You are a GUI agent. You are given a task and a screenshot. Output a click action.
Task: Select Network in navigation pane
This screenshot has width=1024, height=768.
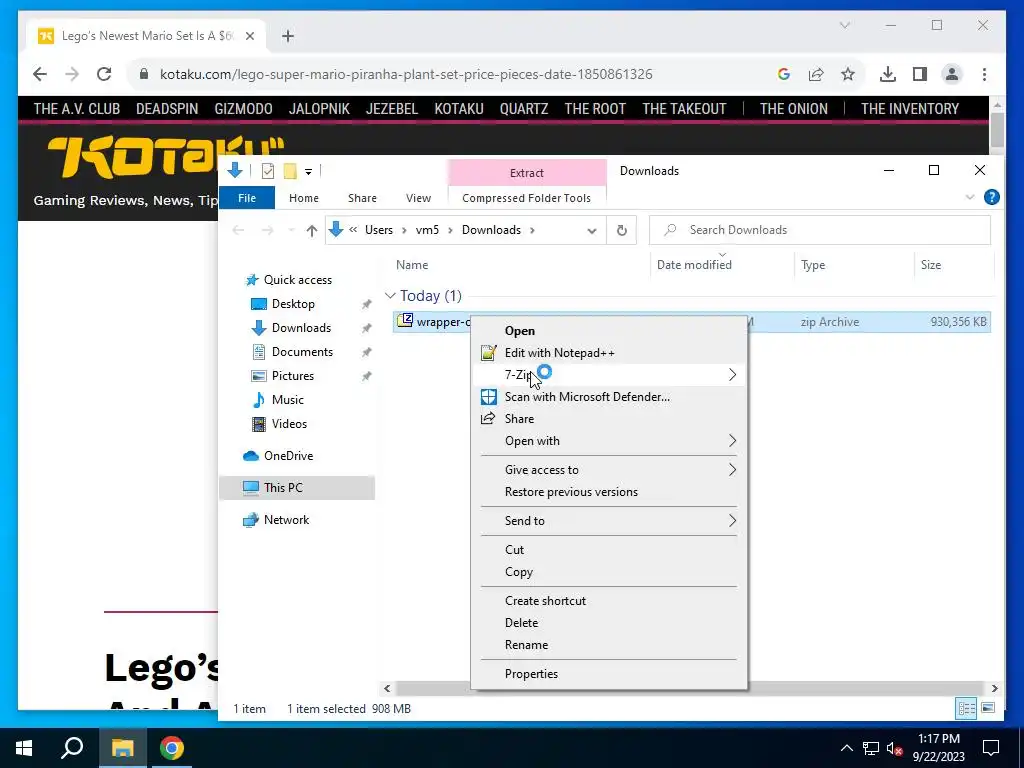coord(286,520)
